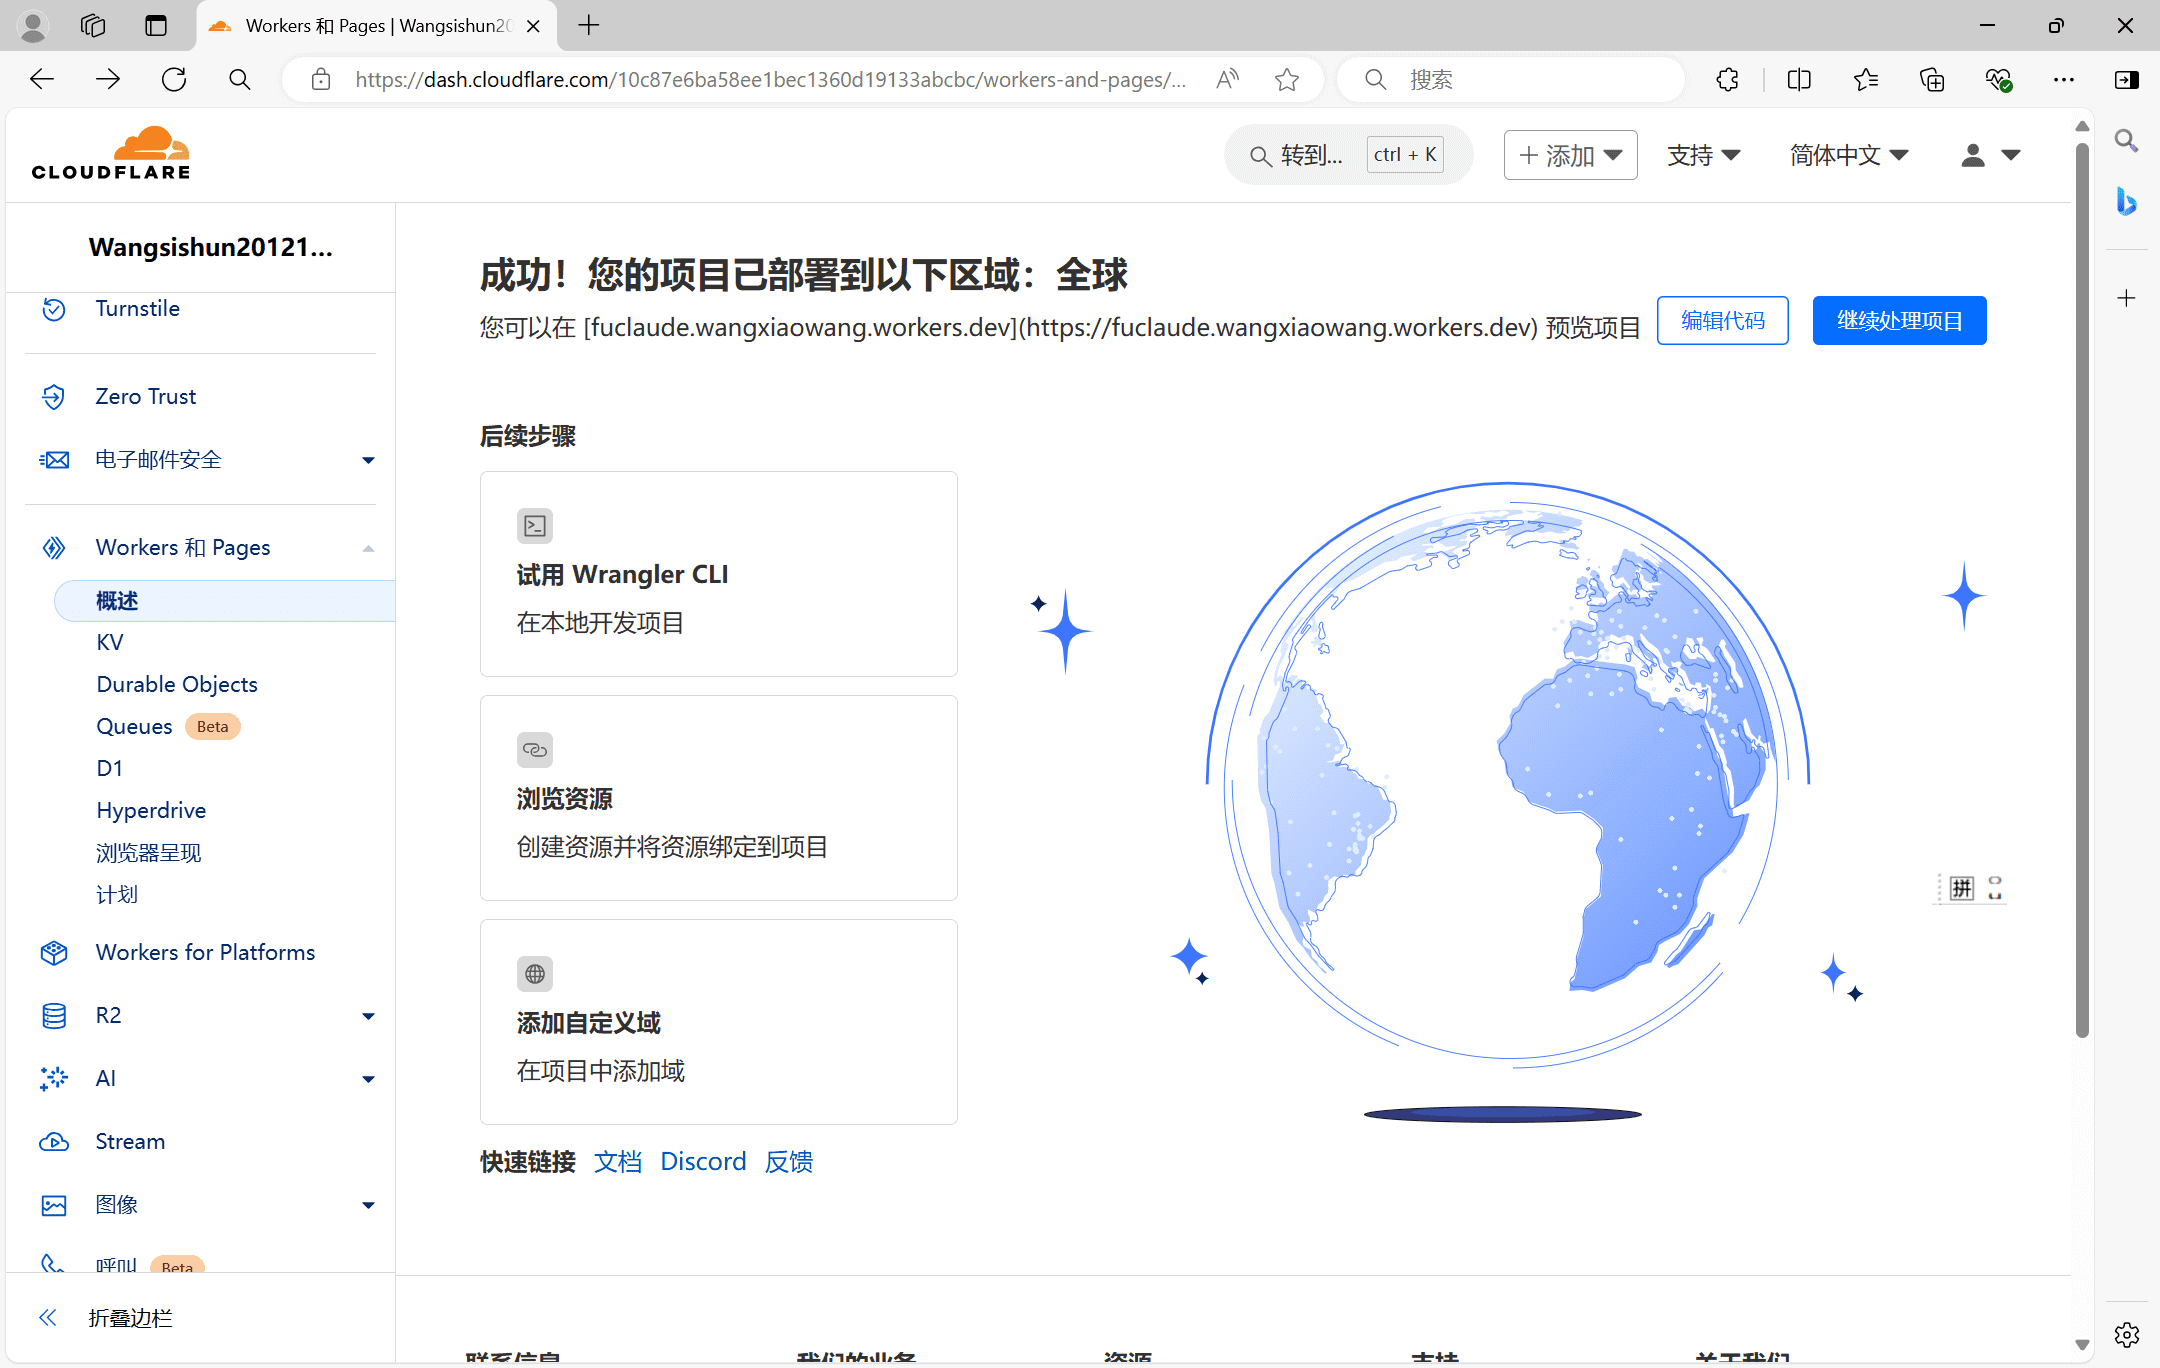Click the browser refresh icon
The height and width of the screenshot is (1368, 2160).
coord(174,80)
